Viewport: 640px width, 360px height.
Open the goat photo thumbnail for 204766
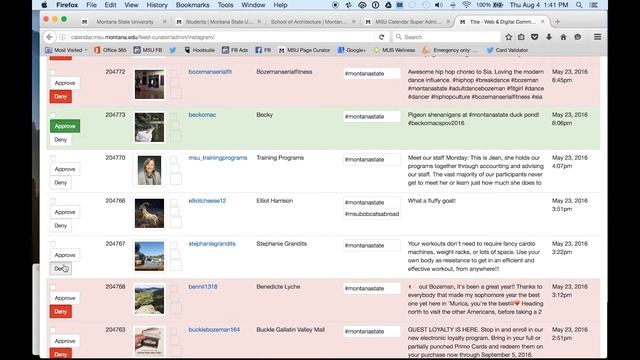coord(149,213)
